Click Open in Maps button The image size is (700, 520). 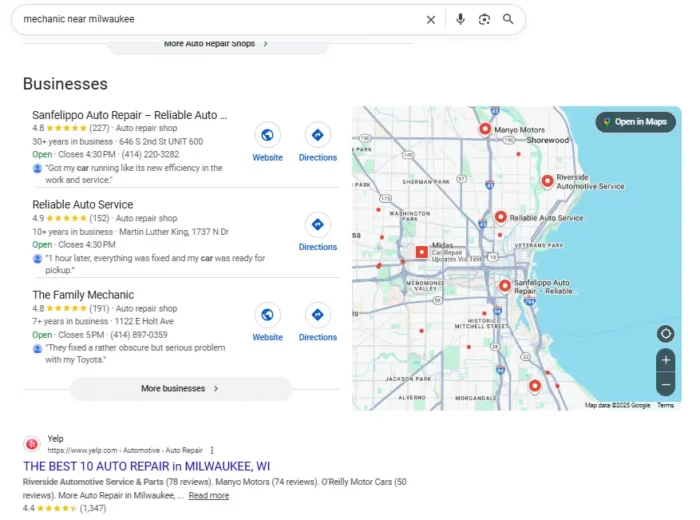click(x=635, y=122)
